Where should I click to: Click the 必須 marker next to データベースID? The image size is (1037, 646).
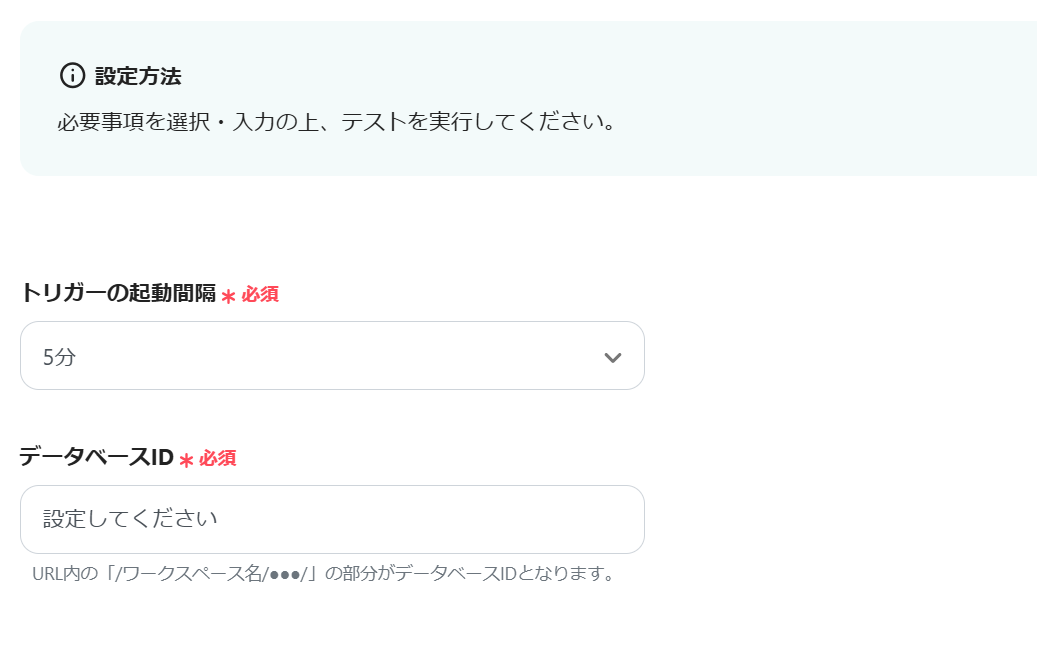218,458
